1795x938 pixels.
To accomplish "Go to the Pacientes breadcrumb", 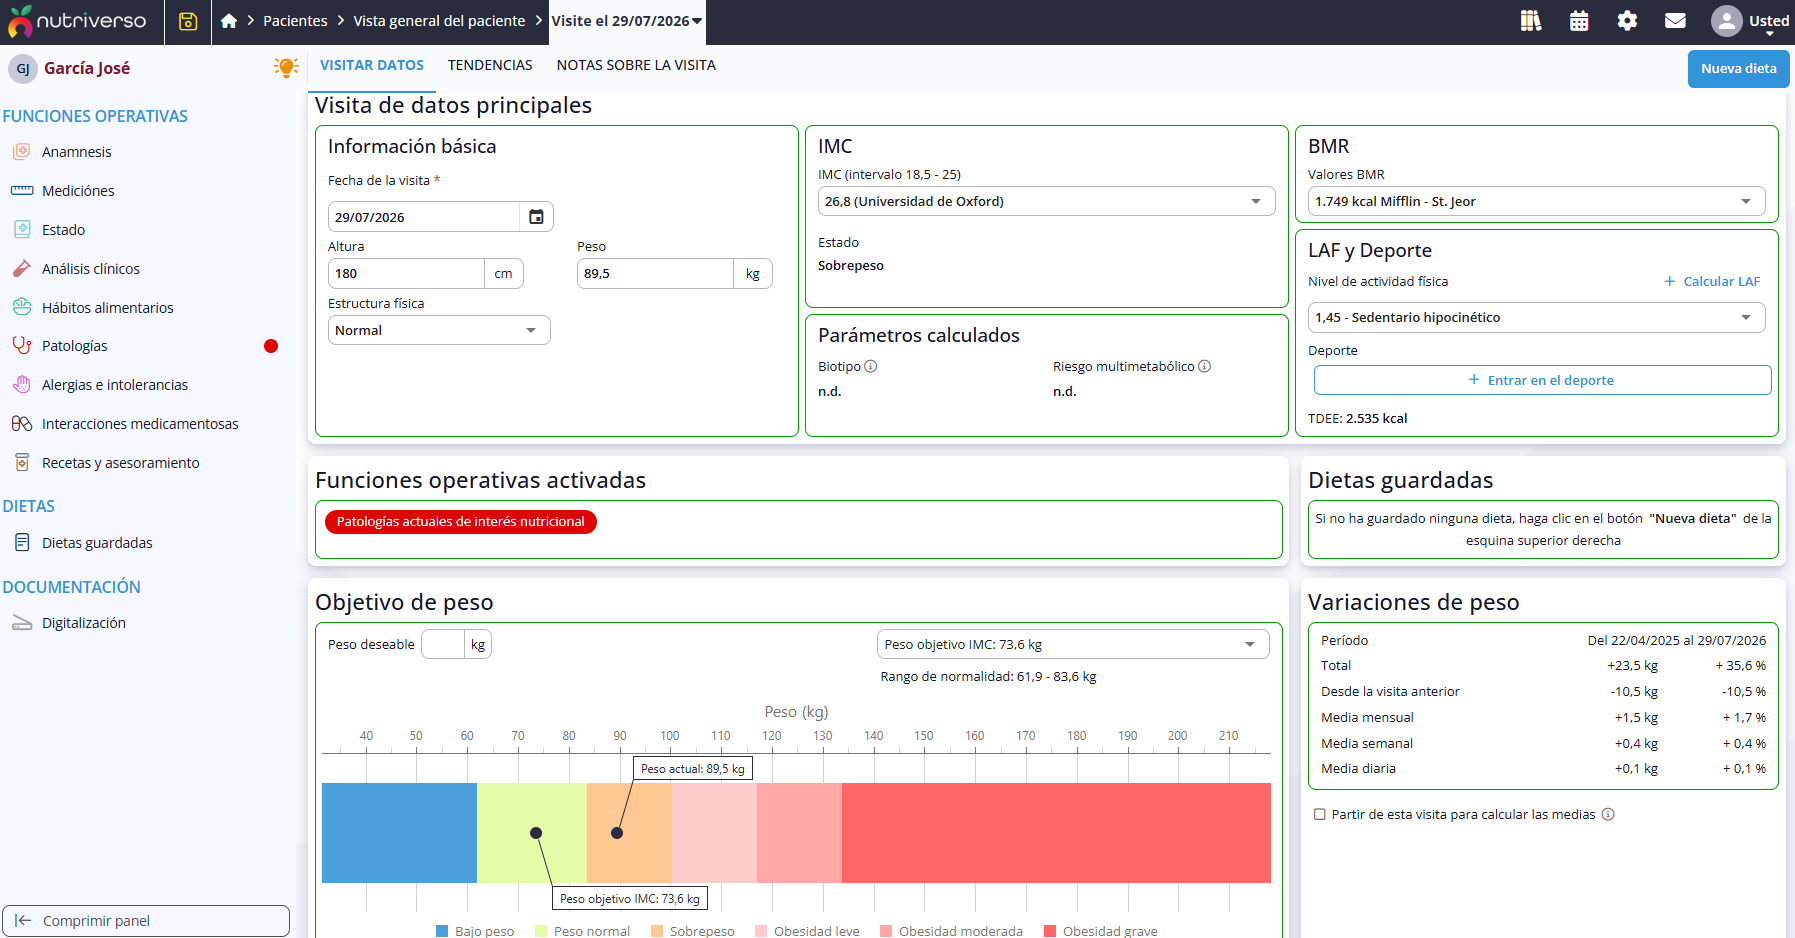I will pos(295,21).
